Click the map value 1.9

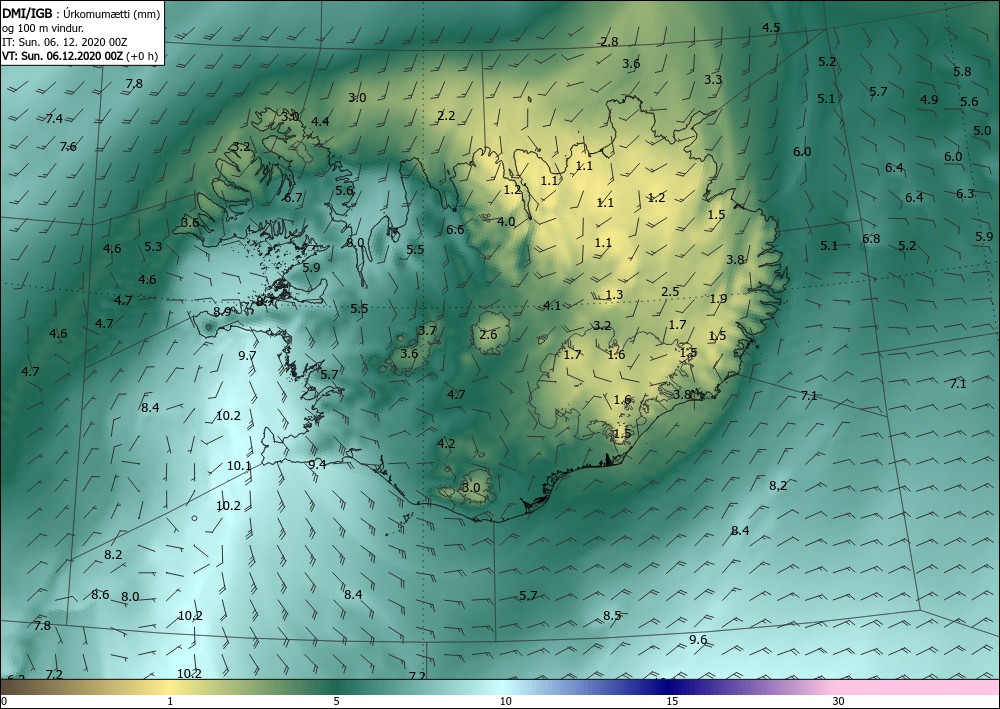718,298
